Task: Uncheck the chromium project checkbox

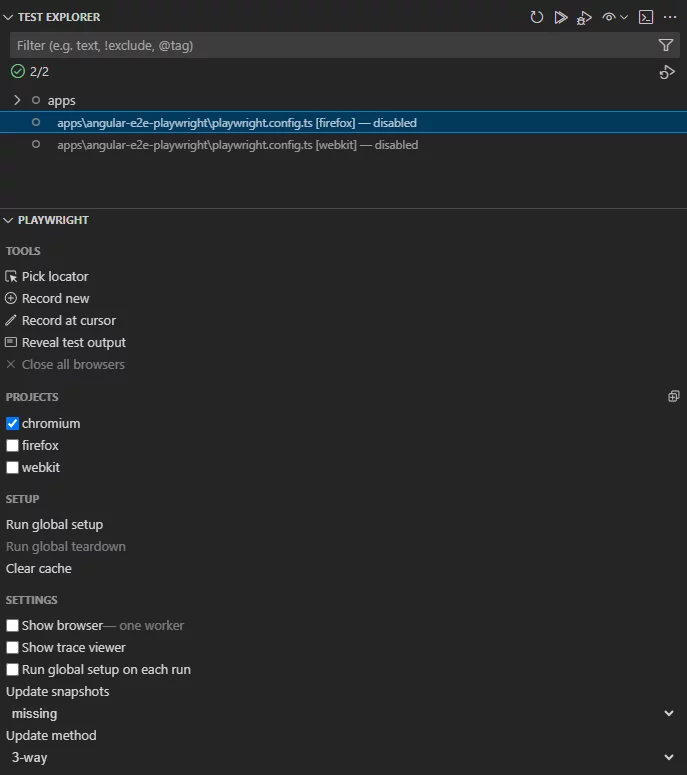Action: tap(13, 423)
